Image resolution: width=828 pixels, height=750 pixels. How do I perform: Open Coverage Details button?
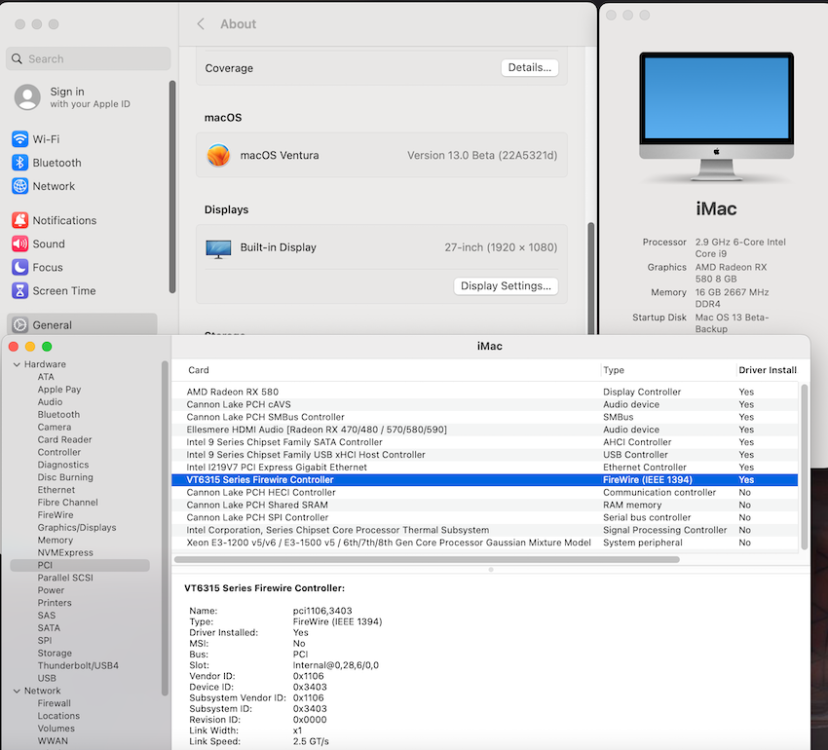(529, 68)
